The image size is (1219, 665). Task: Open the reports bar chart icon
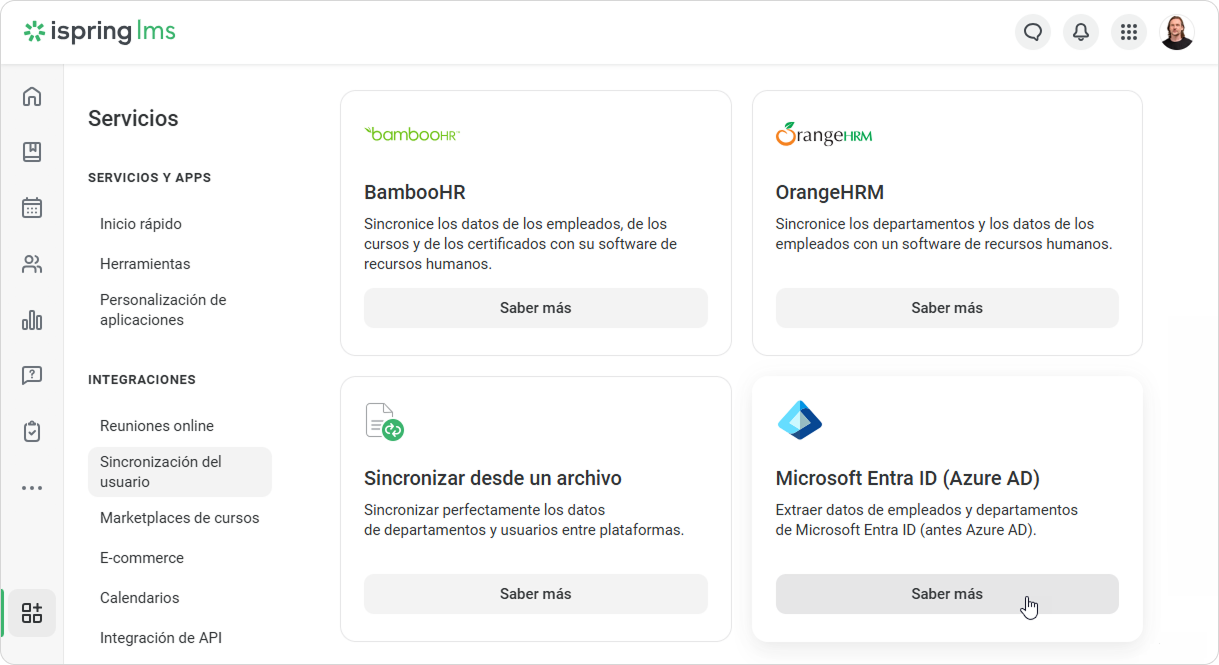coord(32,320)
